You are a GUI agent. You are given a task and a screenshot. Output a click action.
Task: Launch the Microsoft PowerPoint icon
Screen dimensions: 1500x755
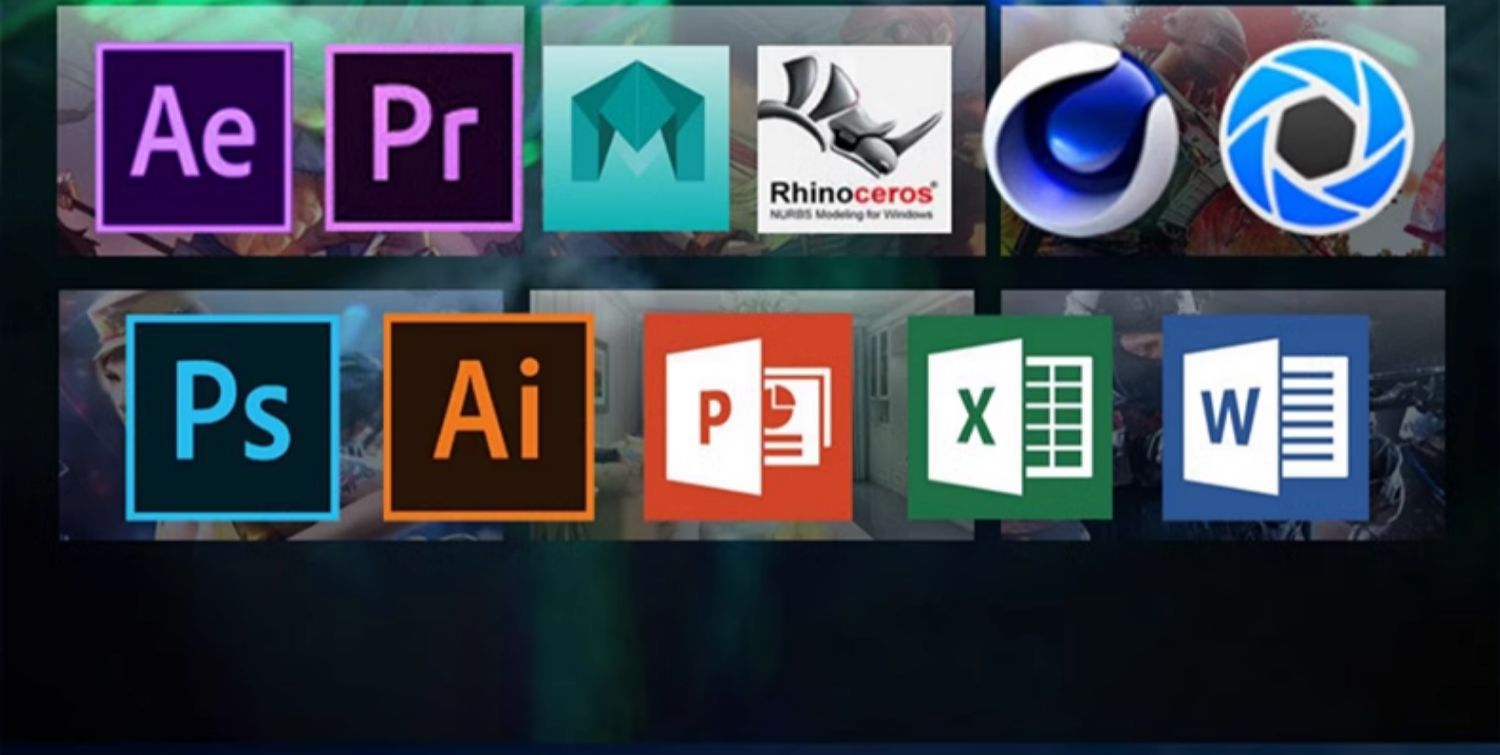click(x=748, y=417)
